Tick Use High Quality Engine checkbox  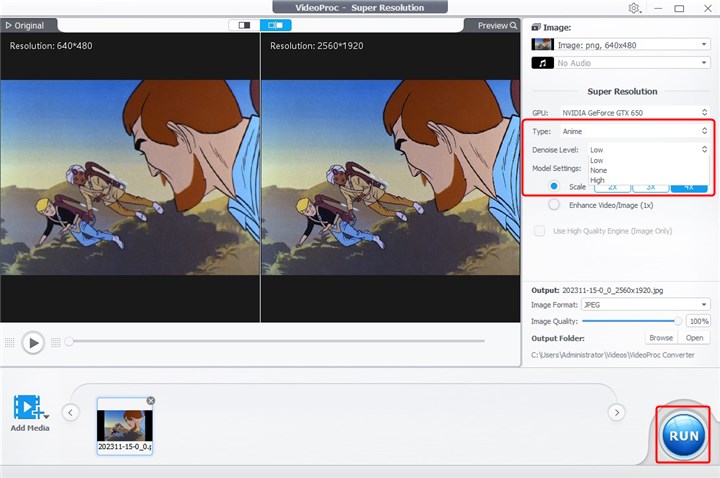click(540, 231)
